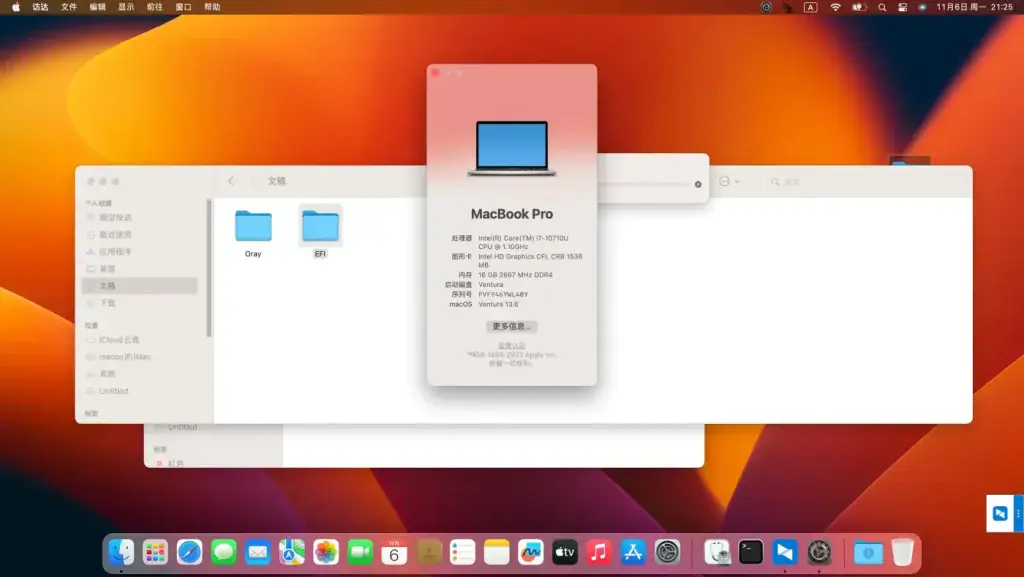This screenshot has width=1024, height=577.
Task: Open the Downloads folder stack in Dock
Action: pos(868,553)
